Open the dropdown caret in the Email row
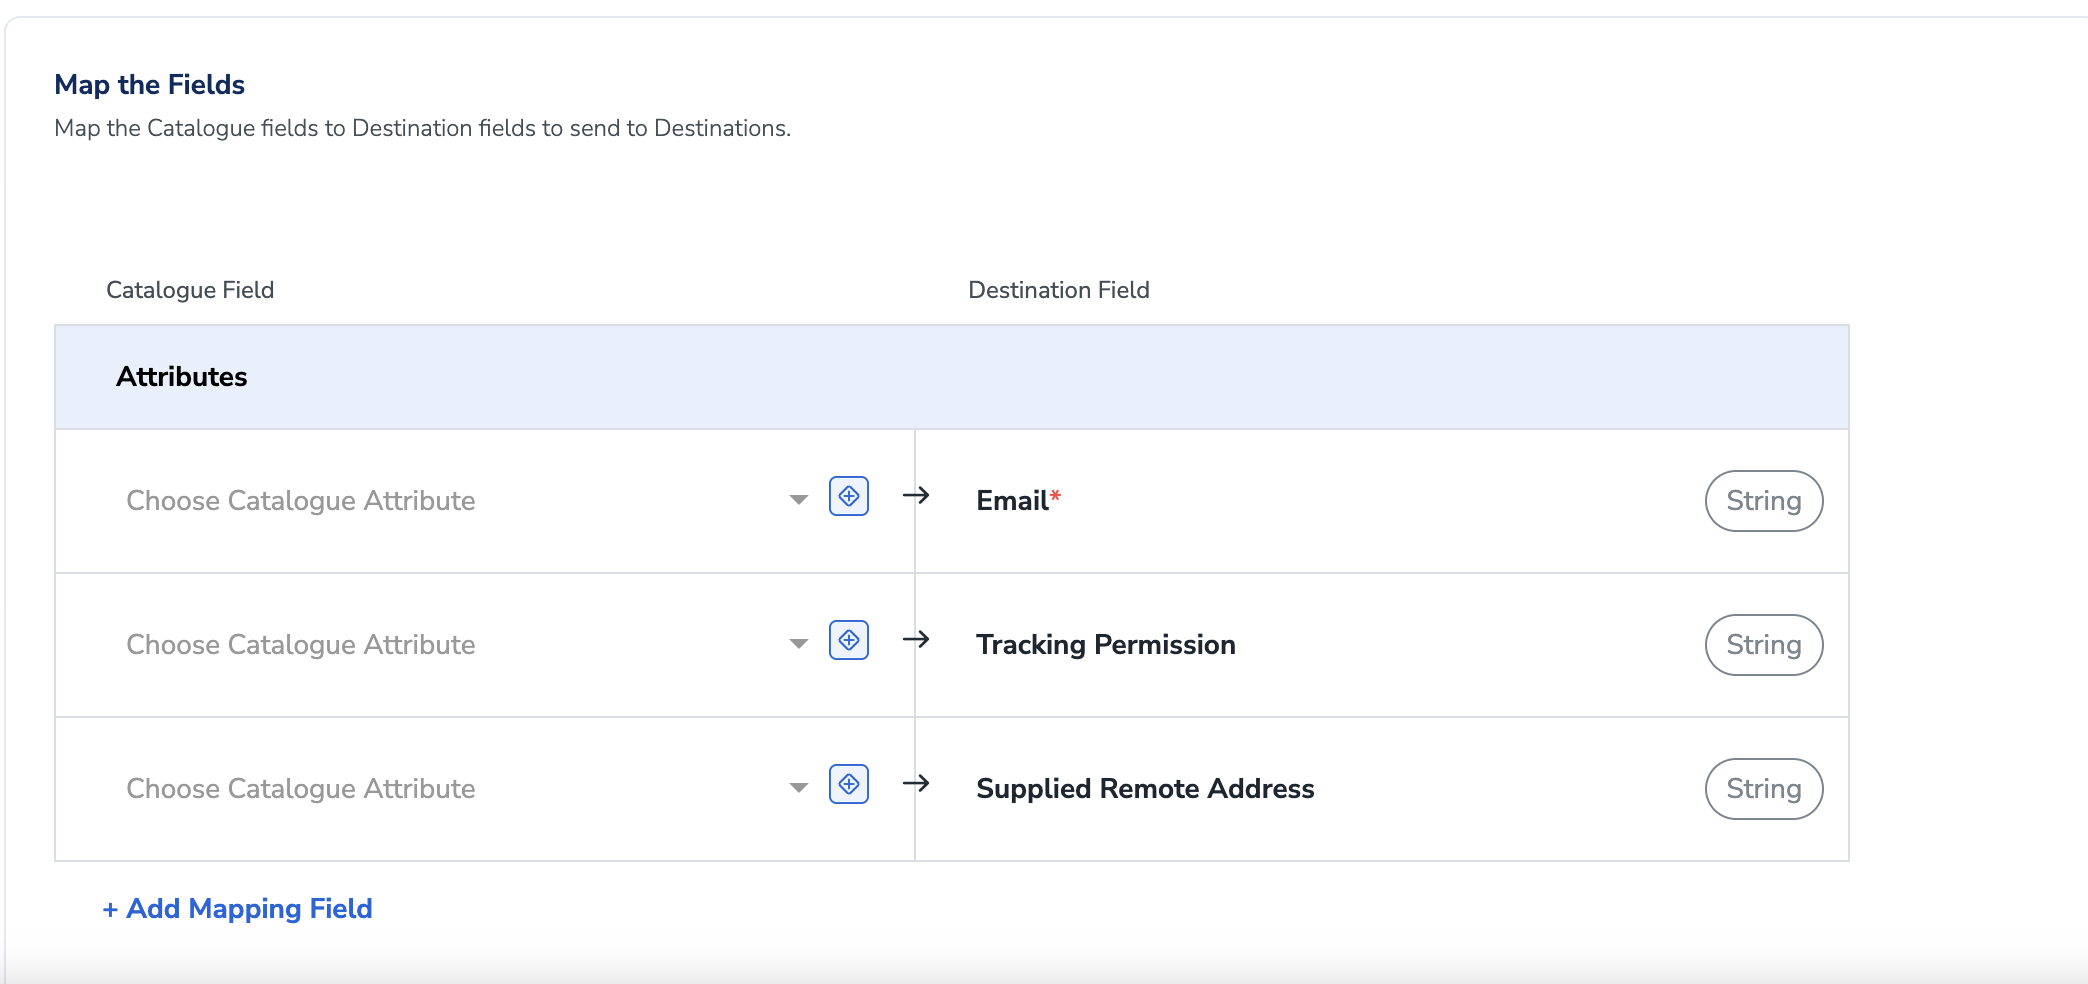2088x984 pixels. [798, 500]
